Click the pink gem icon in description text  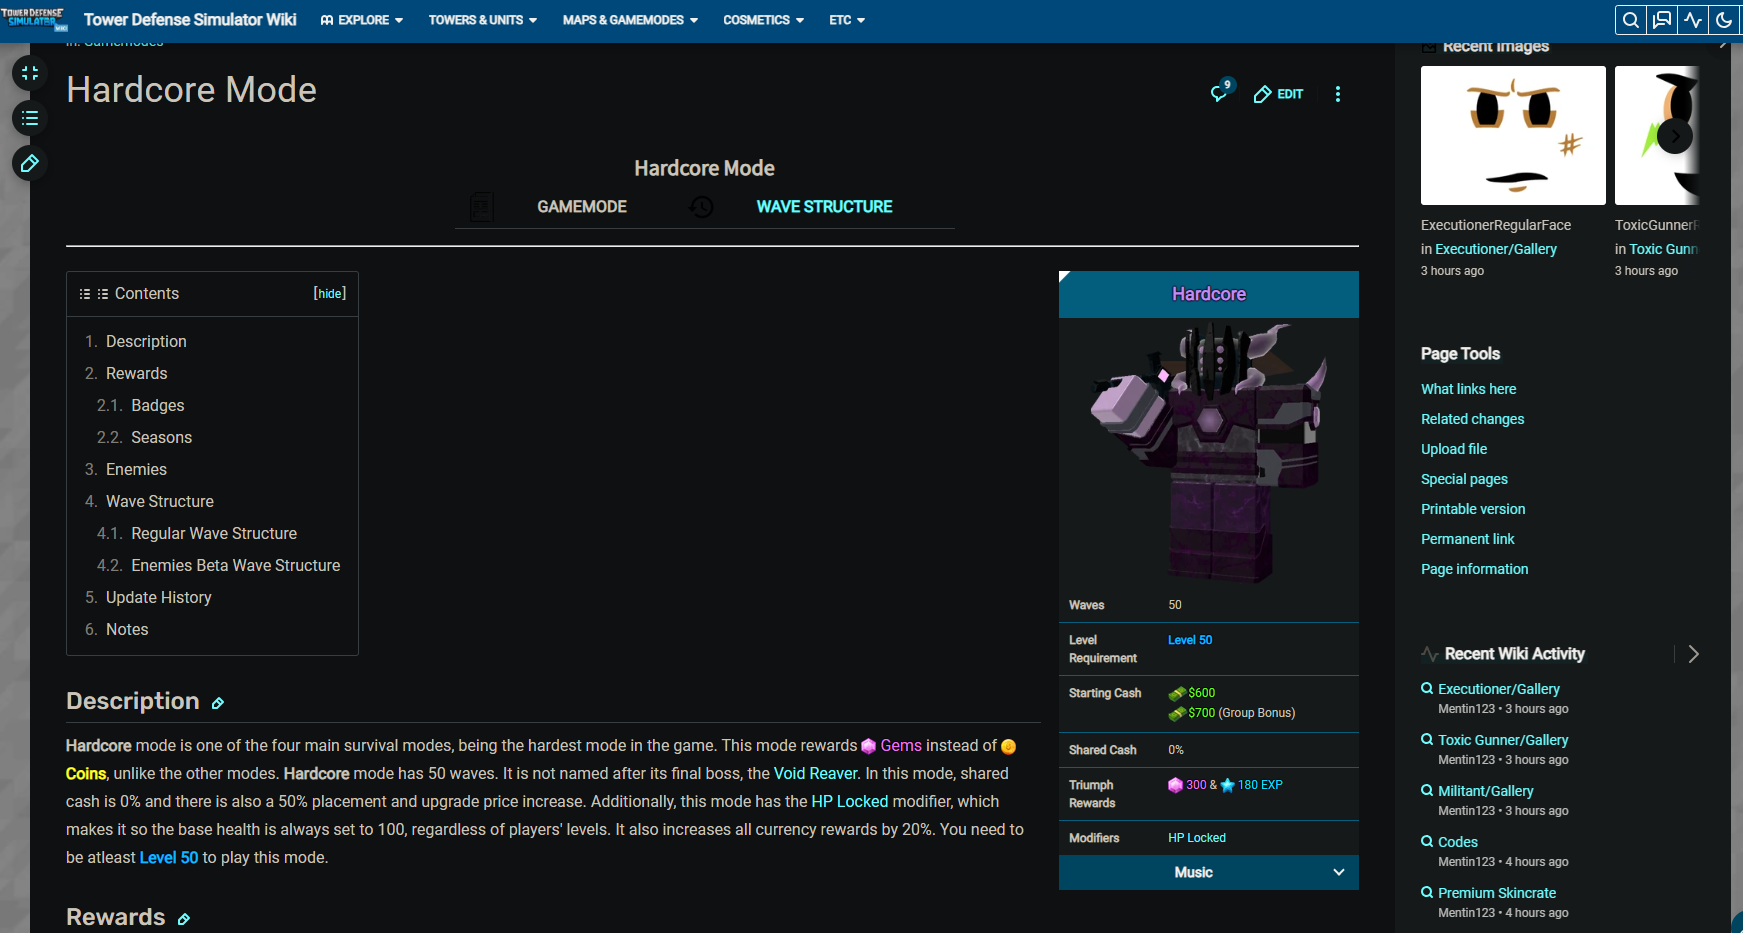tap(868, 746)
